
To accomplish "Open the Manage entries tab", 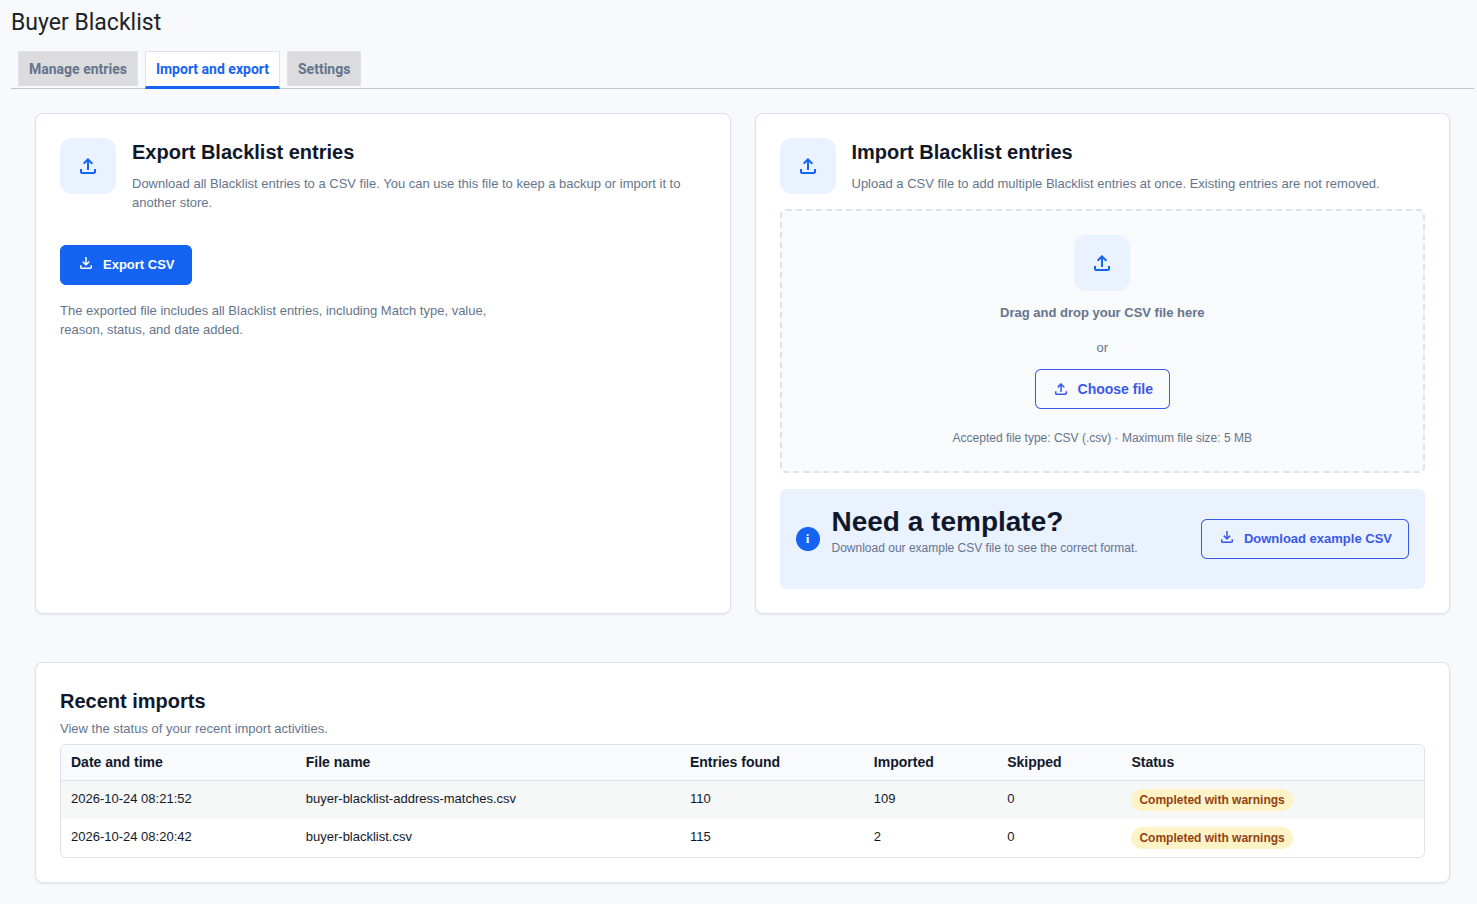I will coord(78,69).
